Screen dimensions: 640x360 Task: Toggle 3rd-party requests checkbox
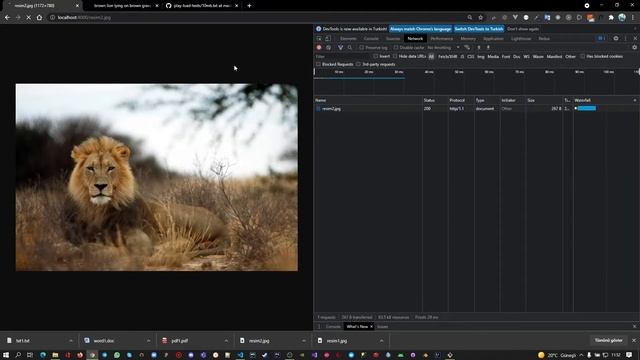tap(358, 64)
